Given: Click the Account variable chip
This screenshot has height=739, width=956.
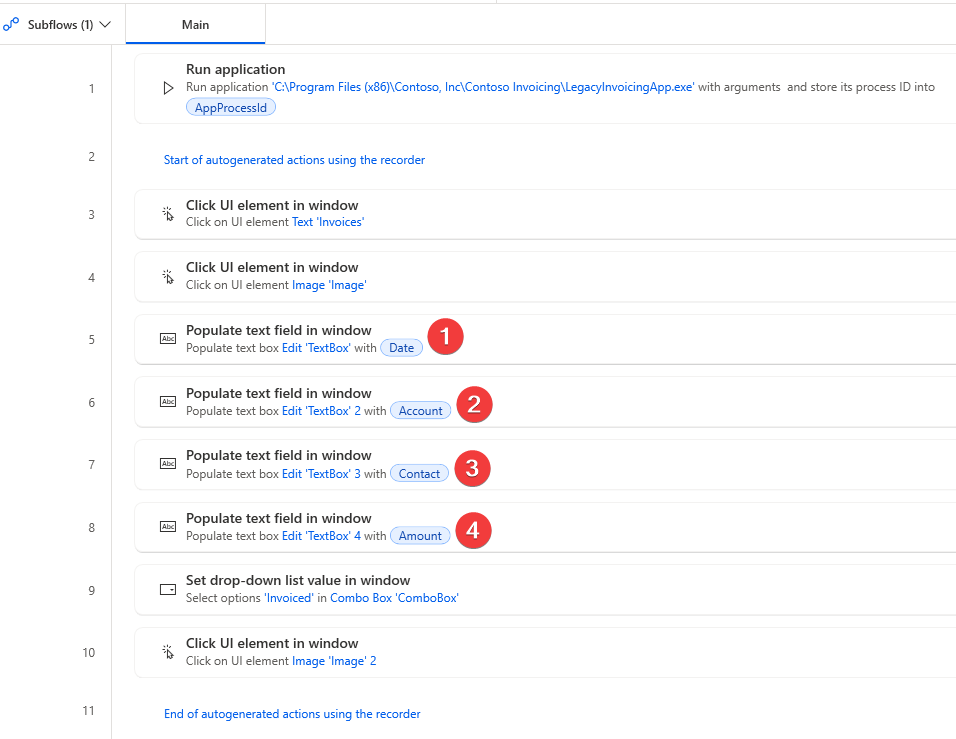Looking at the screenshot, I should pos(421,411).
